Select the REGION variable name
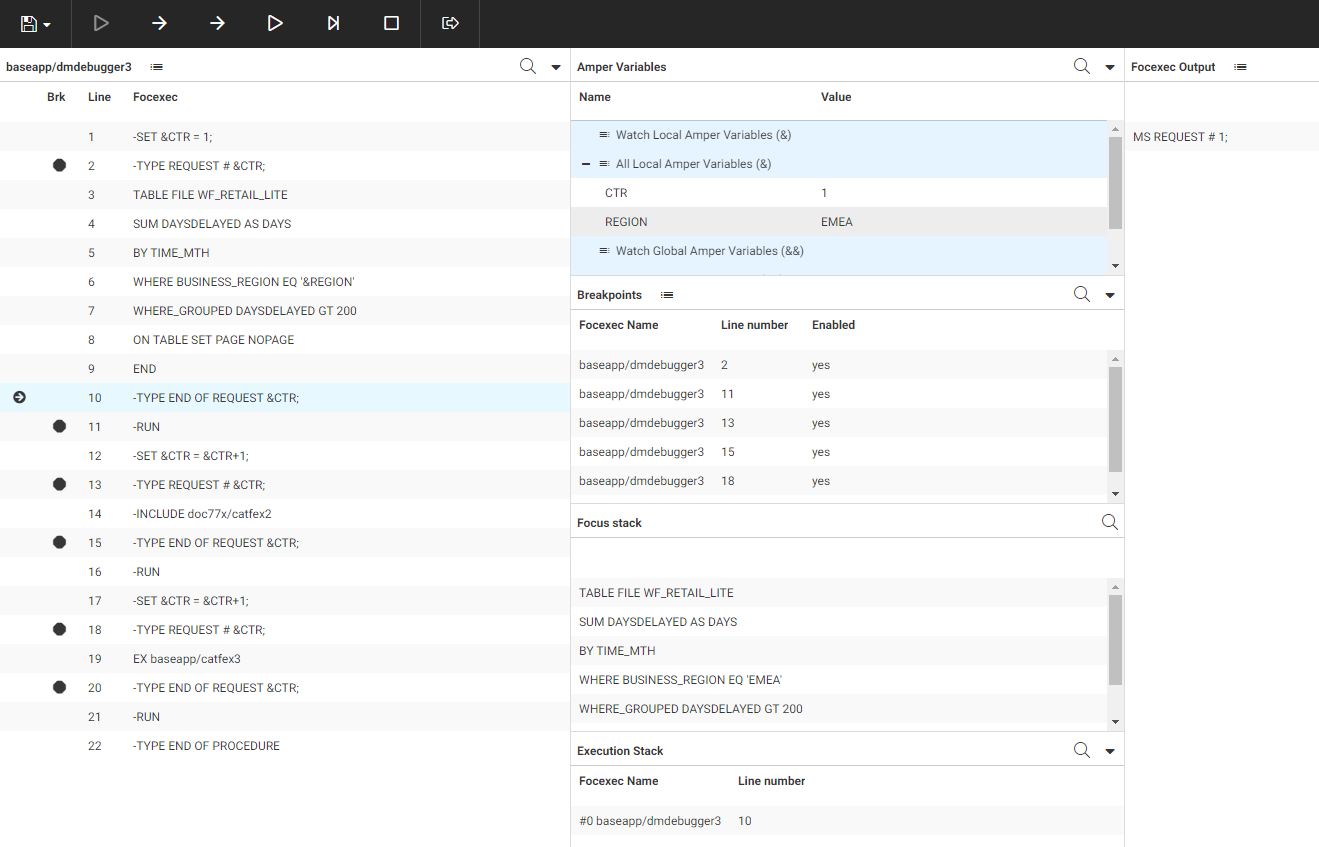 click(626, 222)
